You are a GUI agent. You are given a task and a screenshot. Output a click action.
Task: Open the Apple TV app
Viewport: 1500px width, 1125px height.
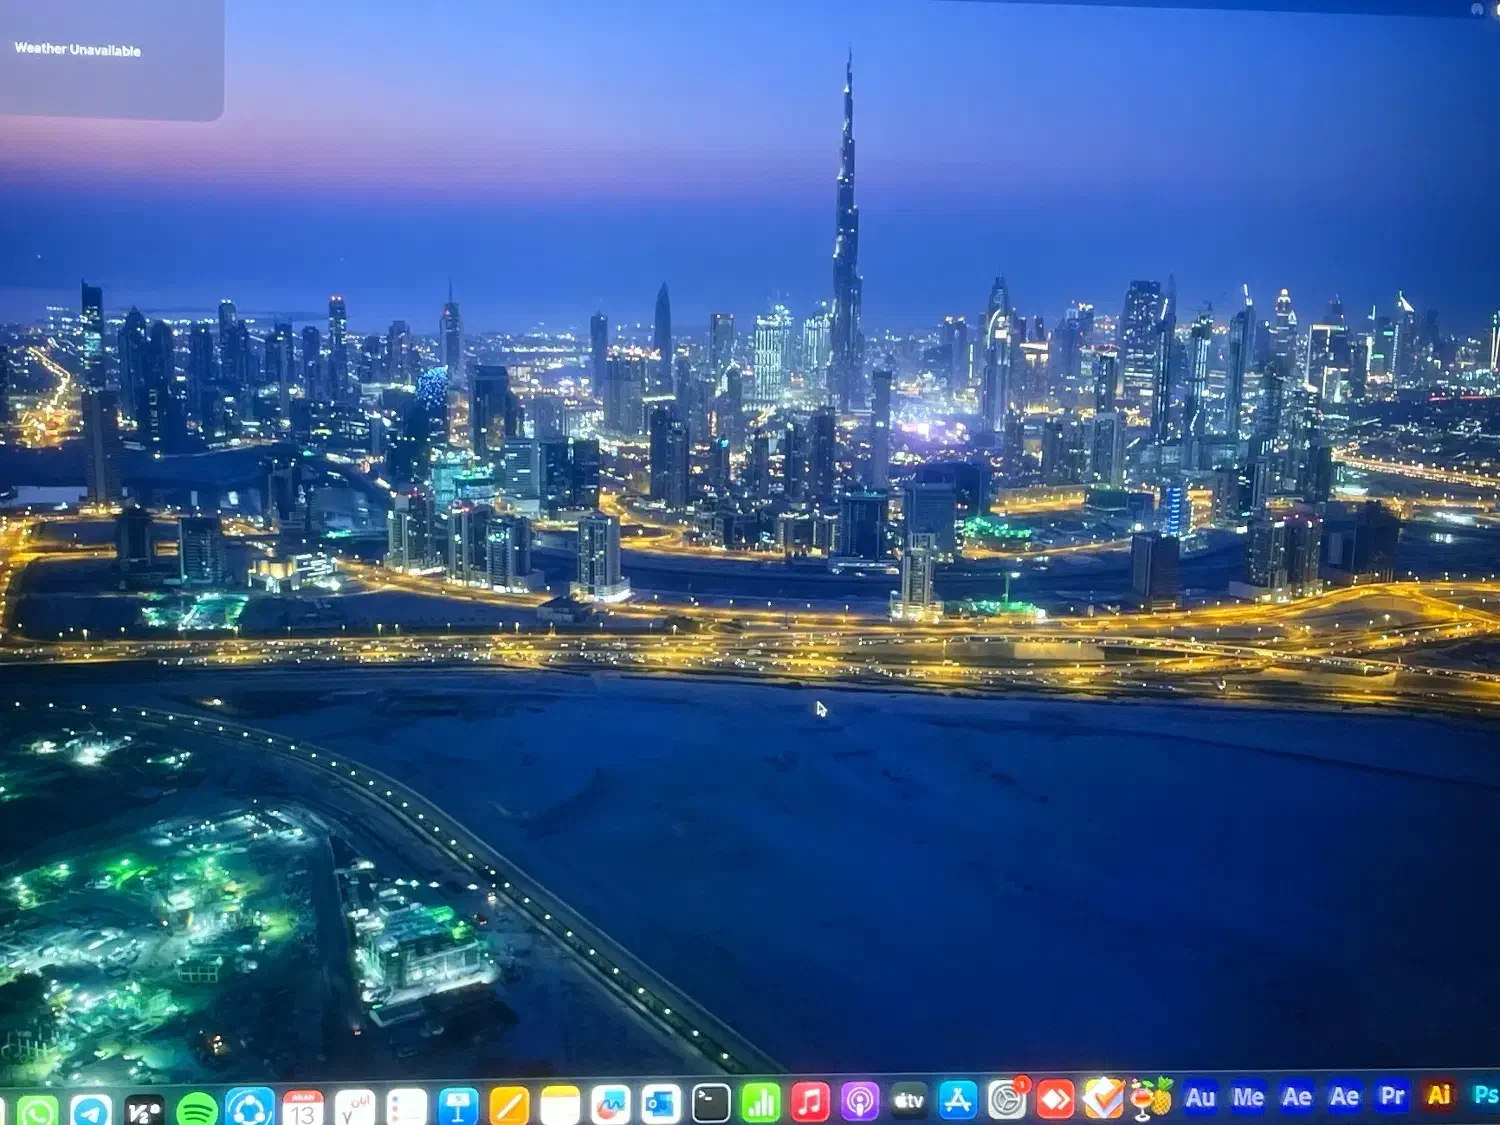pyautogui.click(x=908, y=1101)
